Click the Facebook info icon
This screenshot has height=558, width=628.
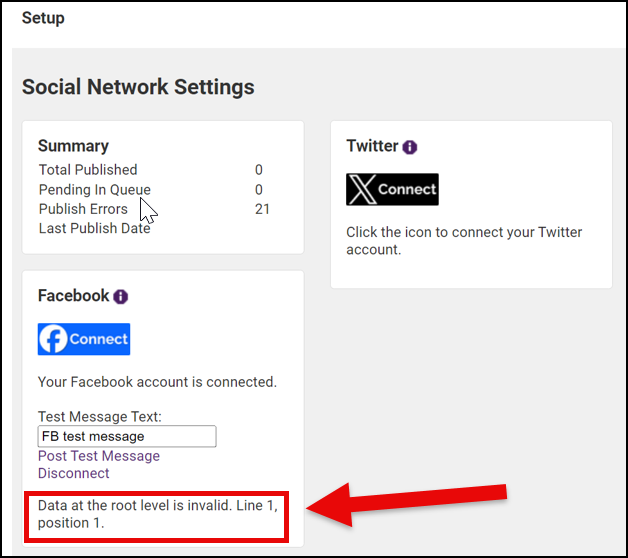121,297
